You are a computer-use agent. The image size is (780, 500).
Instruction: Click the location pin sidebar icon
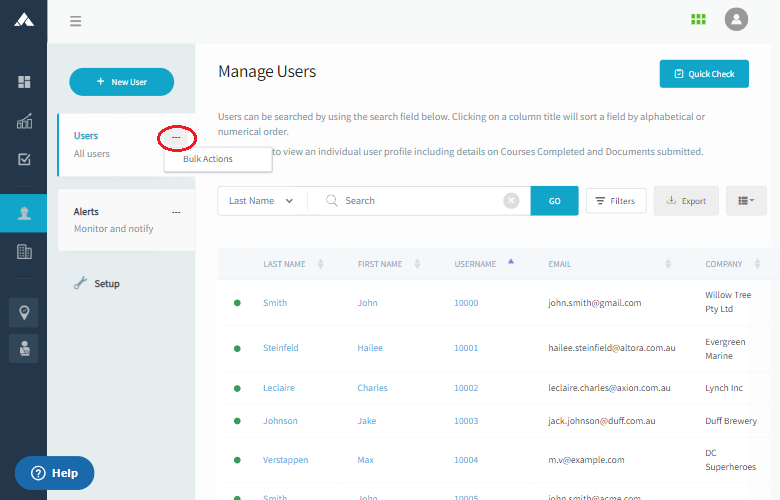[x=24, y=311]
